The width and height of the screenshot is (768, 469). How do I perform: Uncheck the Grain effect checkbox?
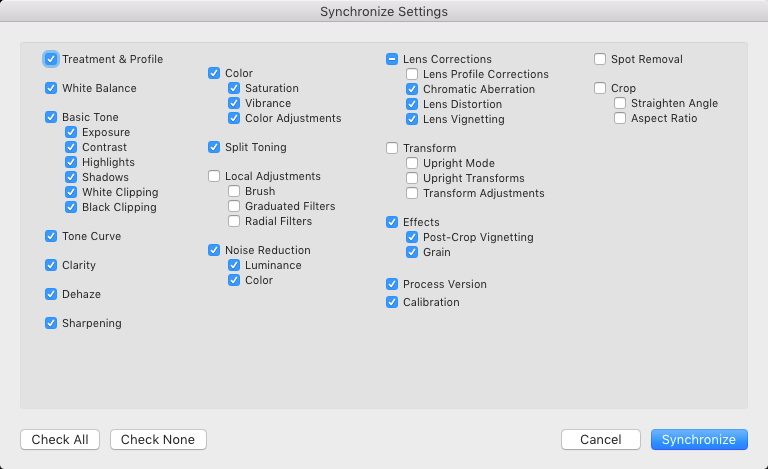412,252
